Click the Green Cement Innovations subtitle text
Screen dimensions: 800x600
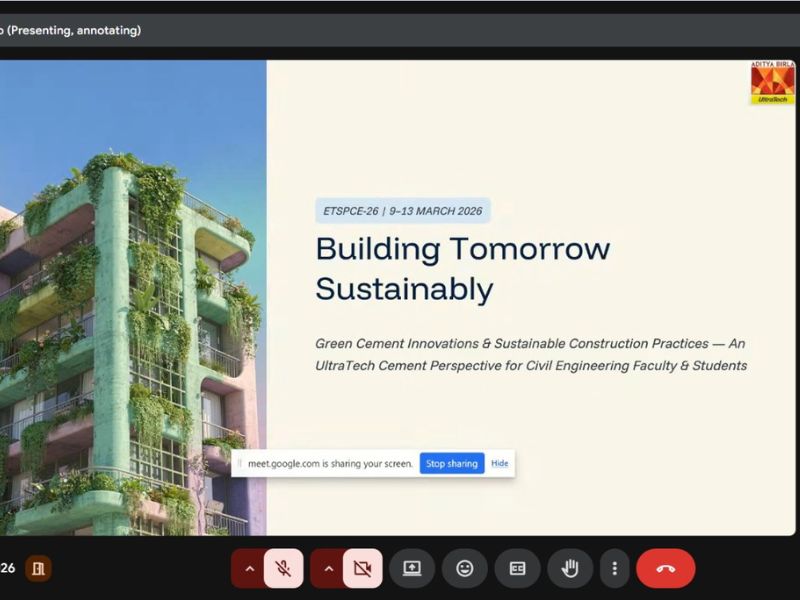coord(530,354)
